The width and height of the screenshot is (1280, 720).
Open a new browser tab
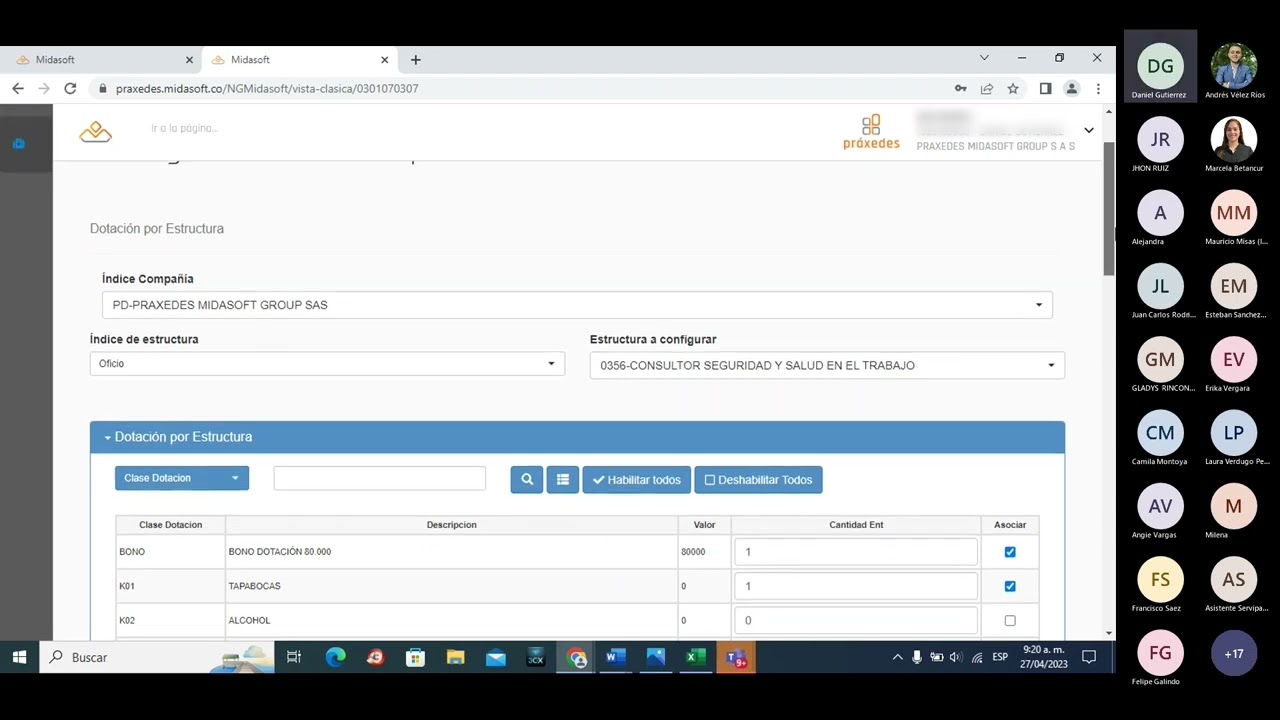[416, 60]
